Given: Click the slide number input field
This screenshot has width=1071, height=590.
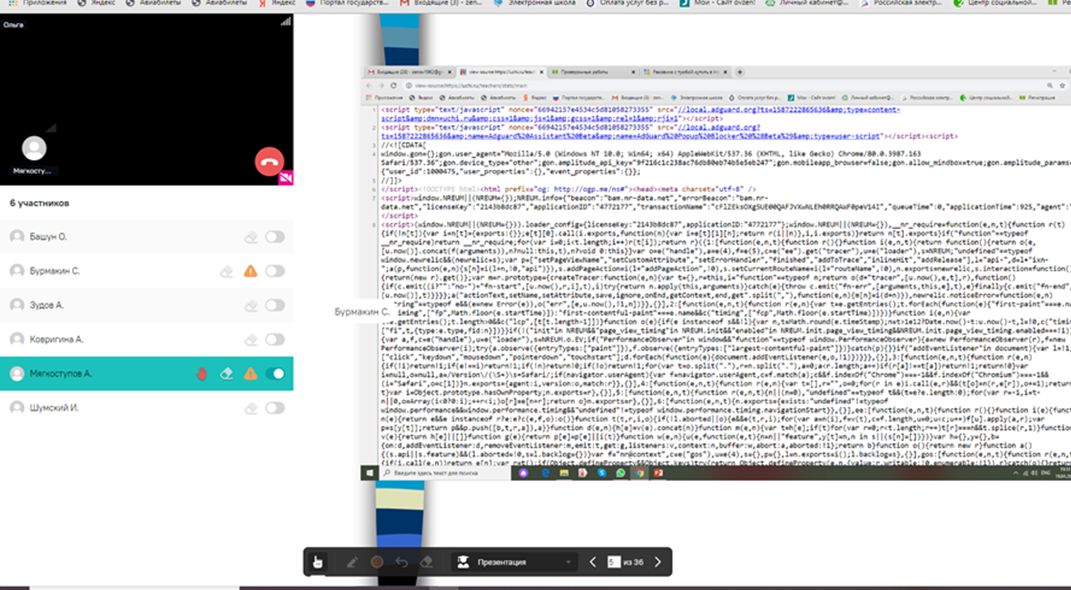Looking at the screenshot, I should [x=613, y=562].
